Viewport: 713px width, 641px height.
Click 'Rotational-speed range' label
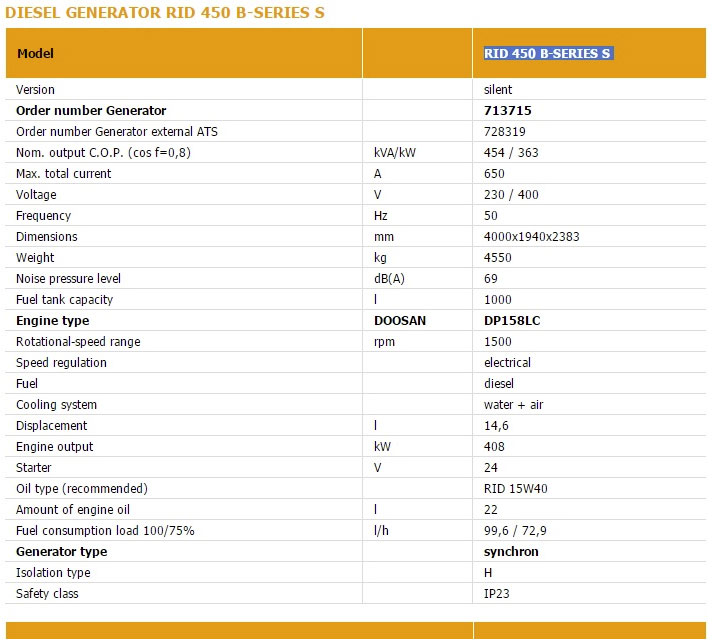pyautogui.click(x=78, y=341)
